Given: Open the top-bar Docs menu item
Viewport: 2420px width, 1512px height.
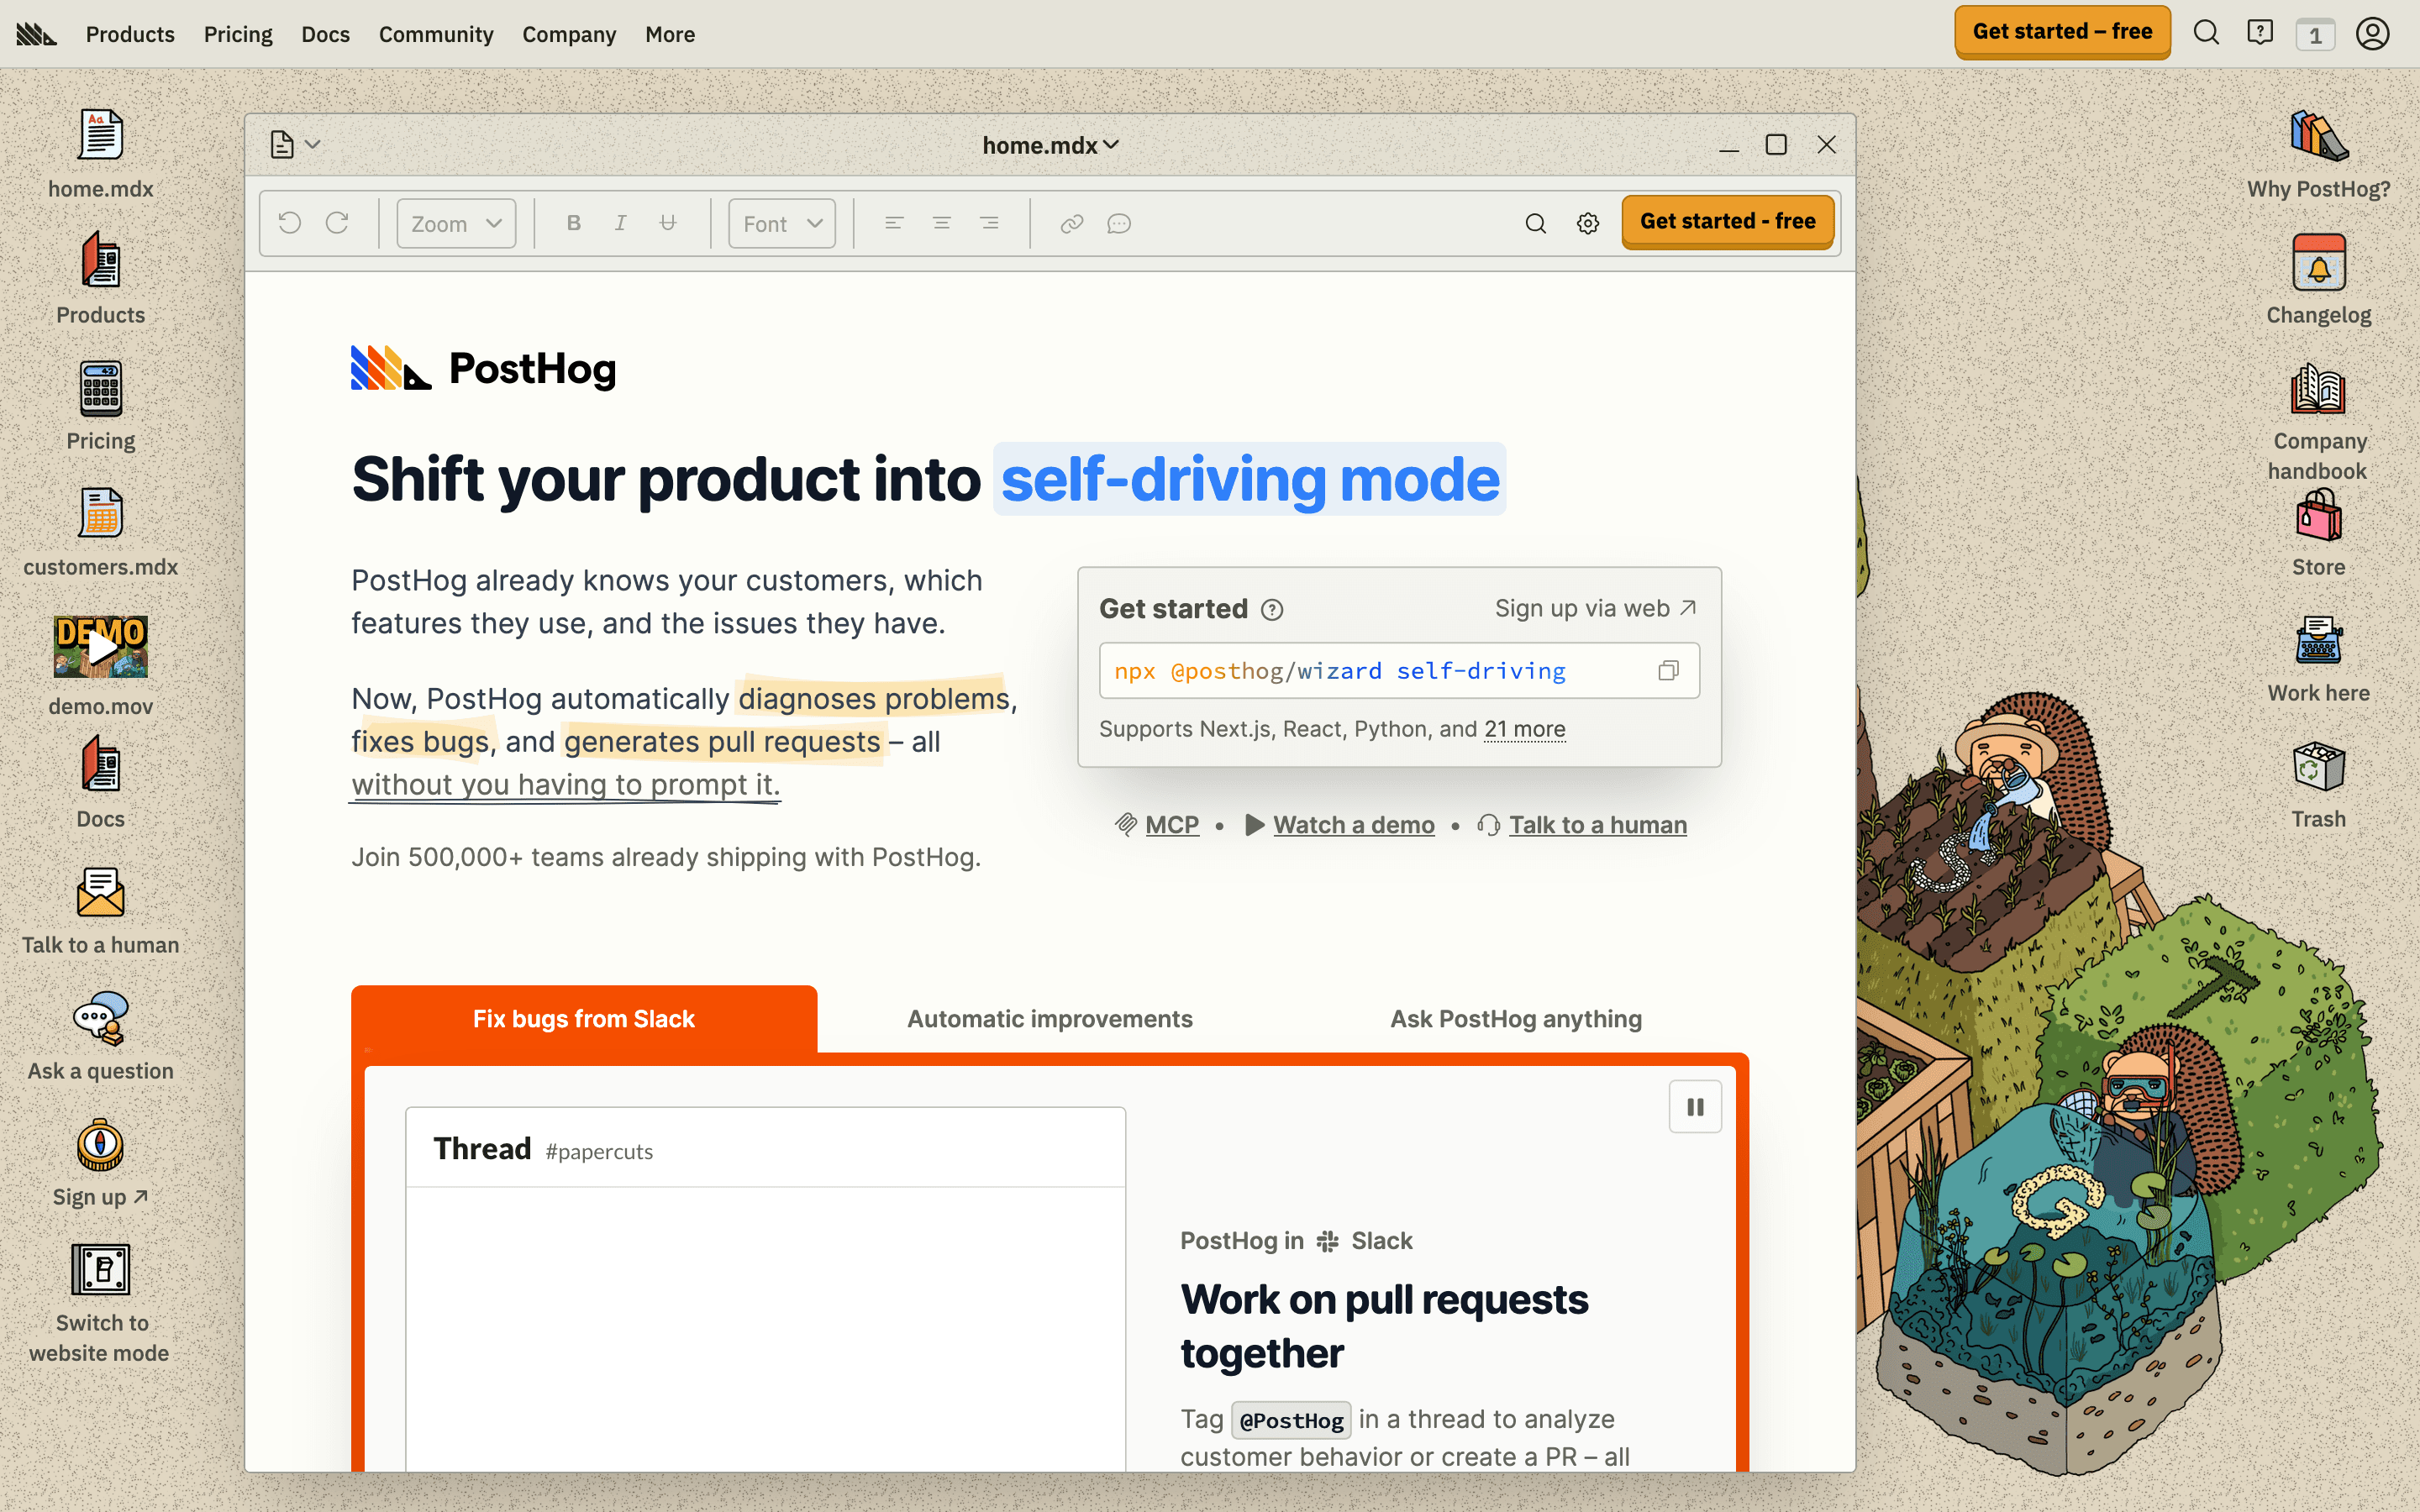Looking at the screenshot, I should point(325,34).
